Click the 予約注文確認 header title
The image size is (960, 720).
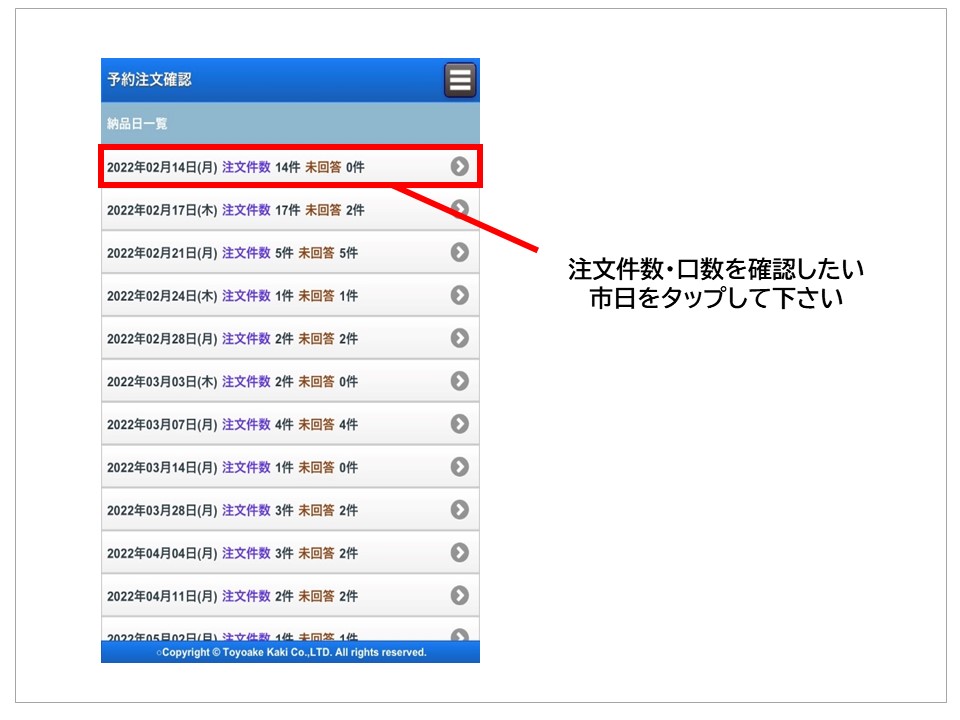150,80
